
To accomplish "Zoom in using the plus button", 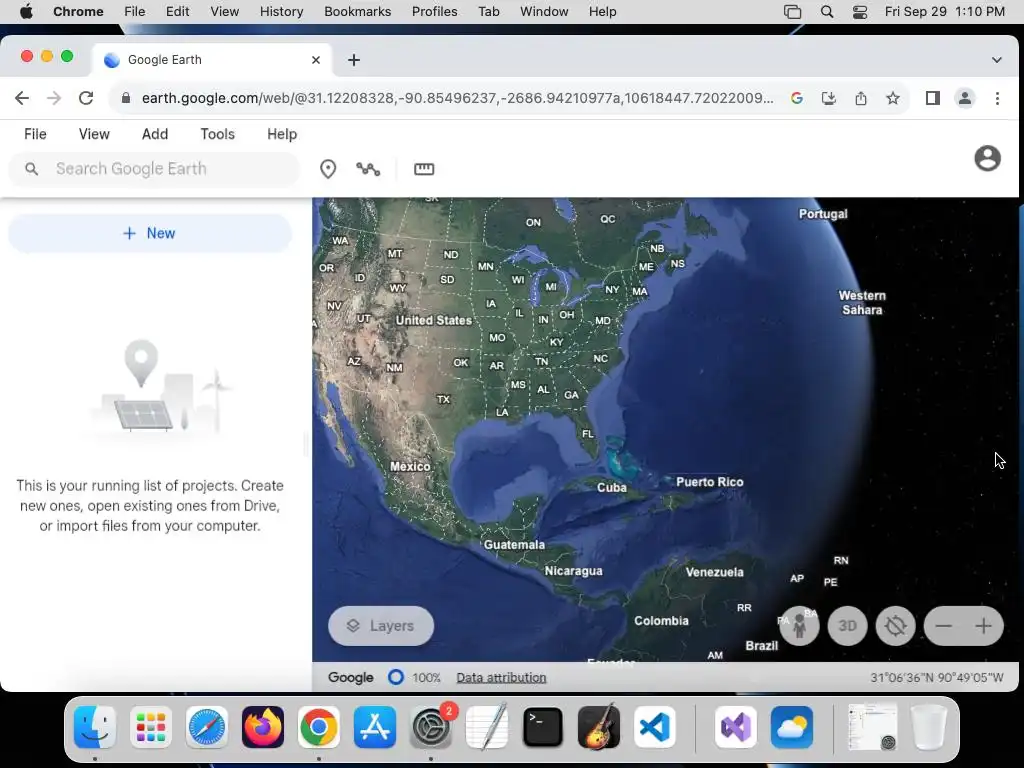I will click(984, 626).
